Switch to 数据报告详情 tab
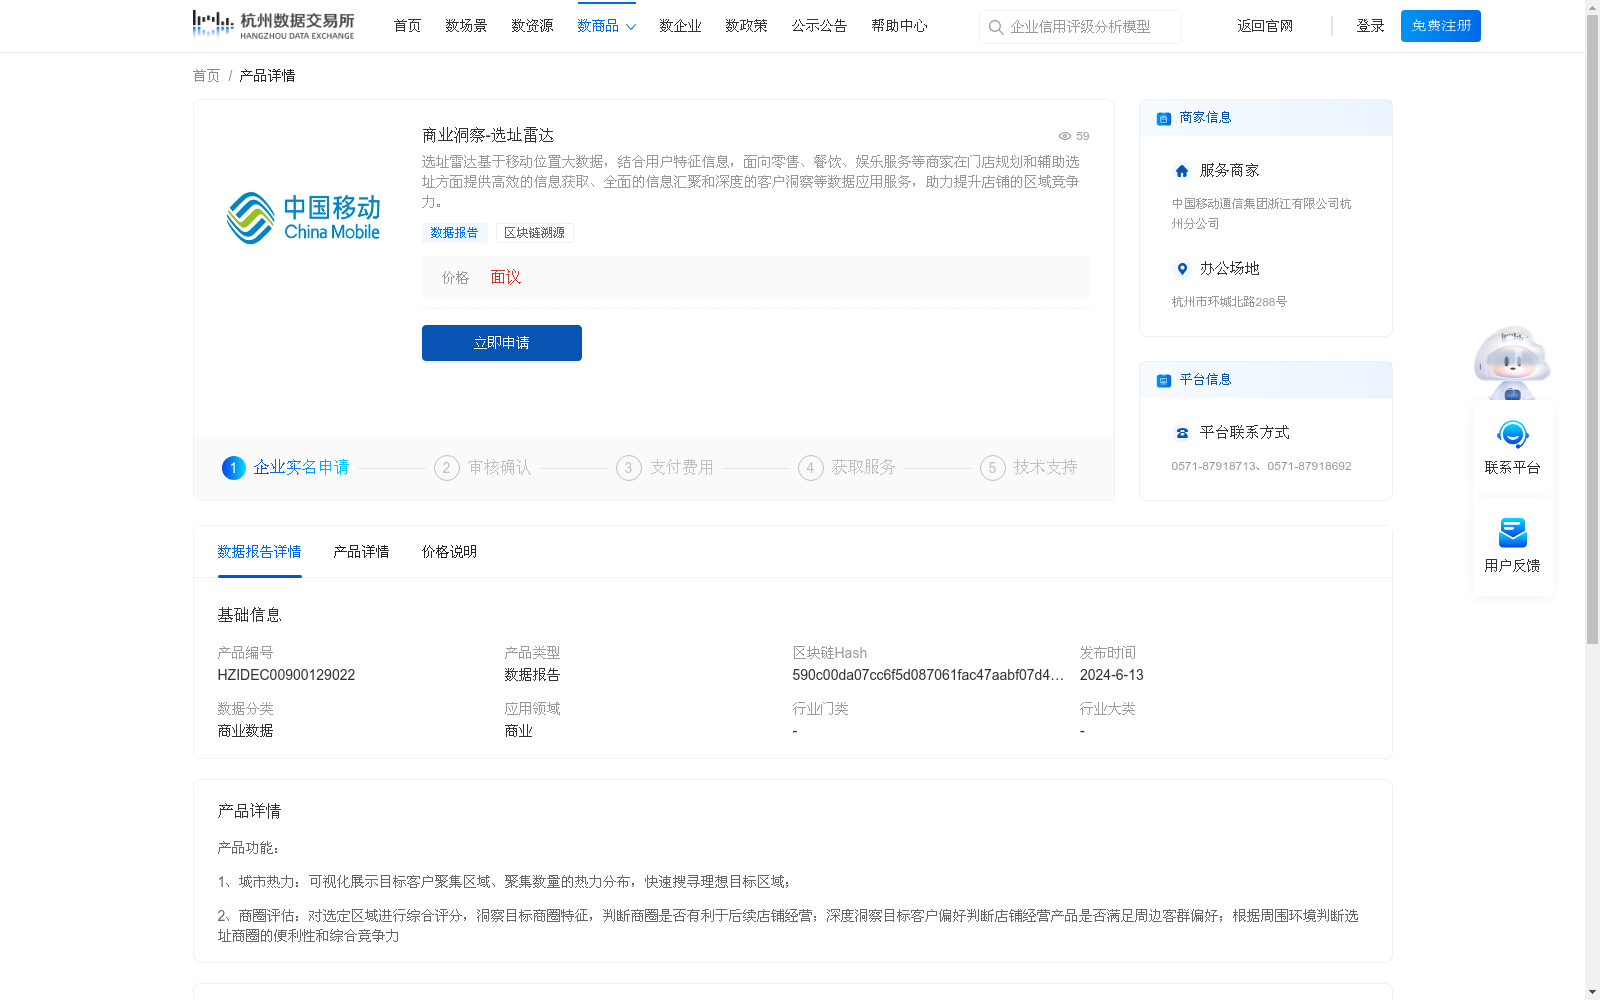The height and width of the screenshot is (1000, 1600). click(x=259, y=552)
